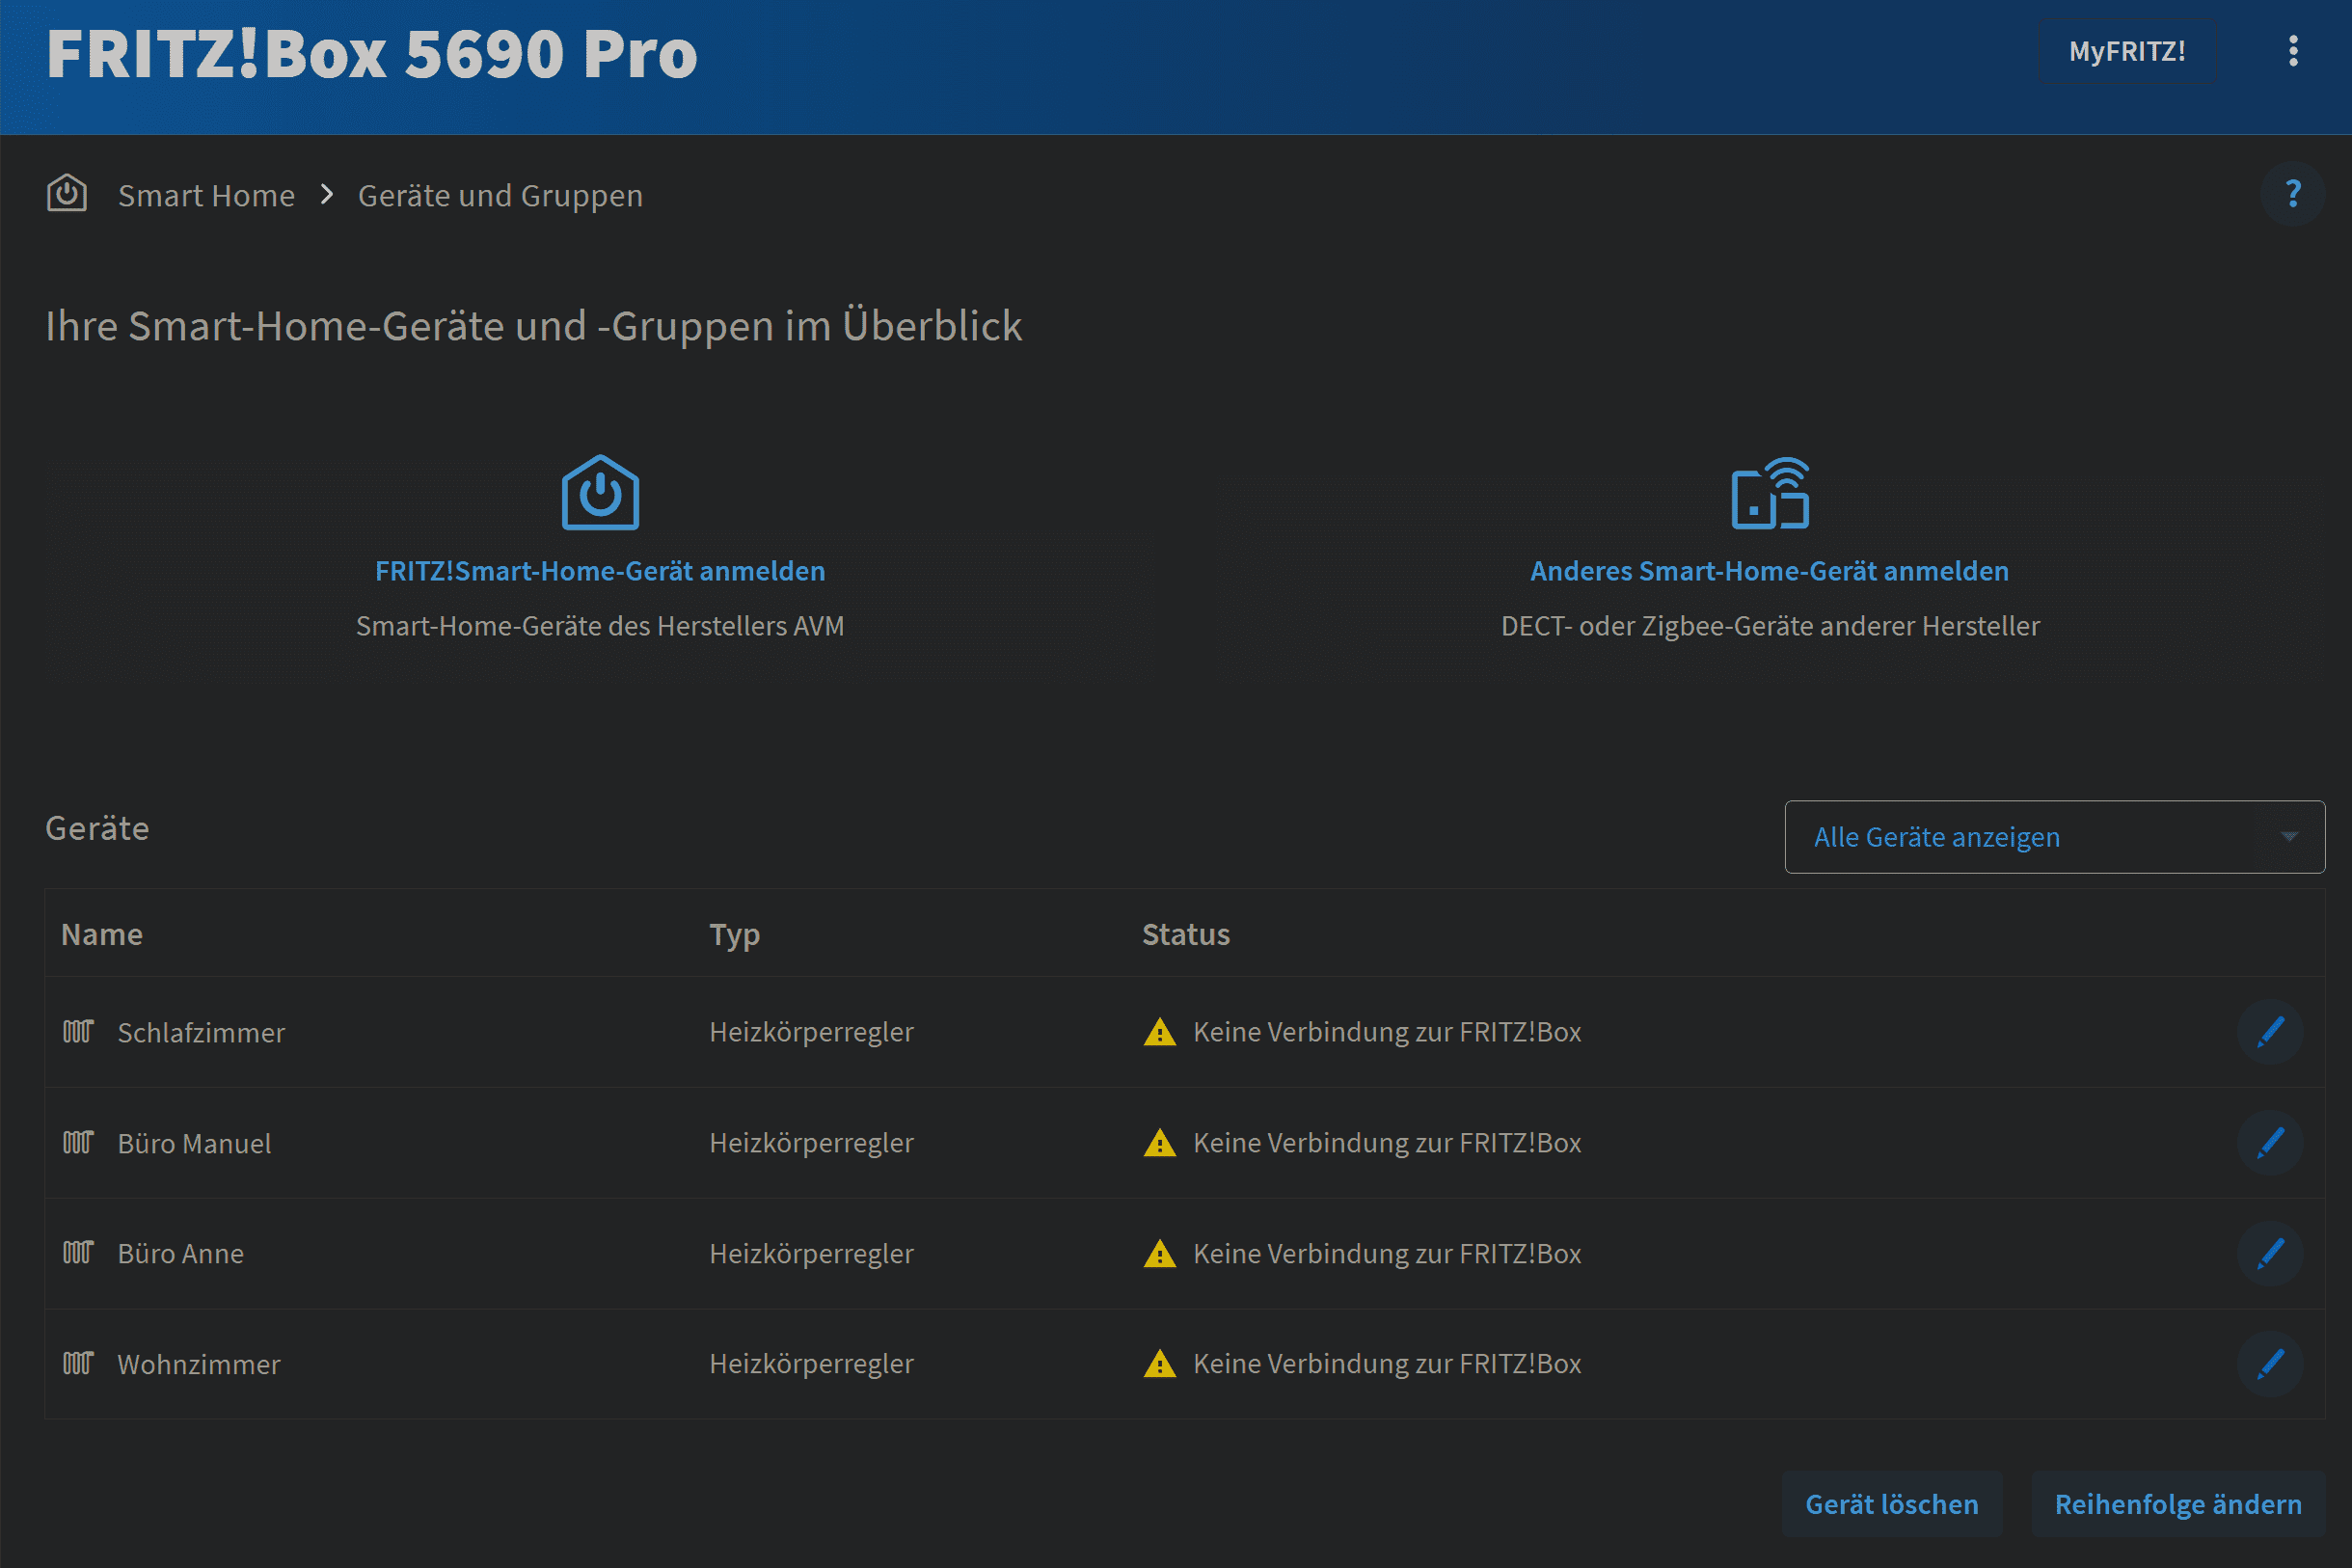Click Heizkörperregler type in Büro Manuel row
Viewport: 2352px width, 1568px height.
click(x=811, y=1143)
